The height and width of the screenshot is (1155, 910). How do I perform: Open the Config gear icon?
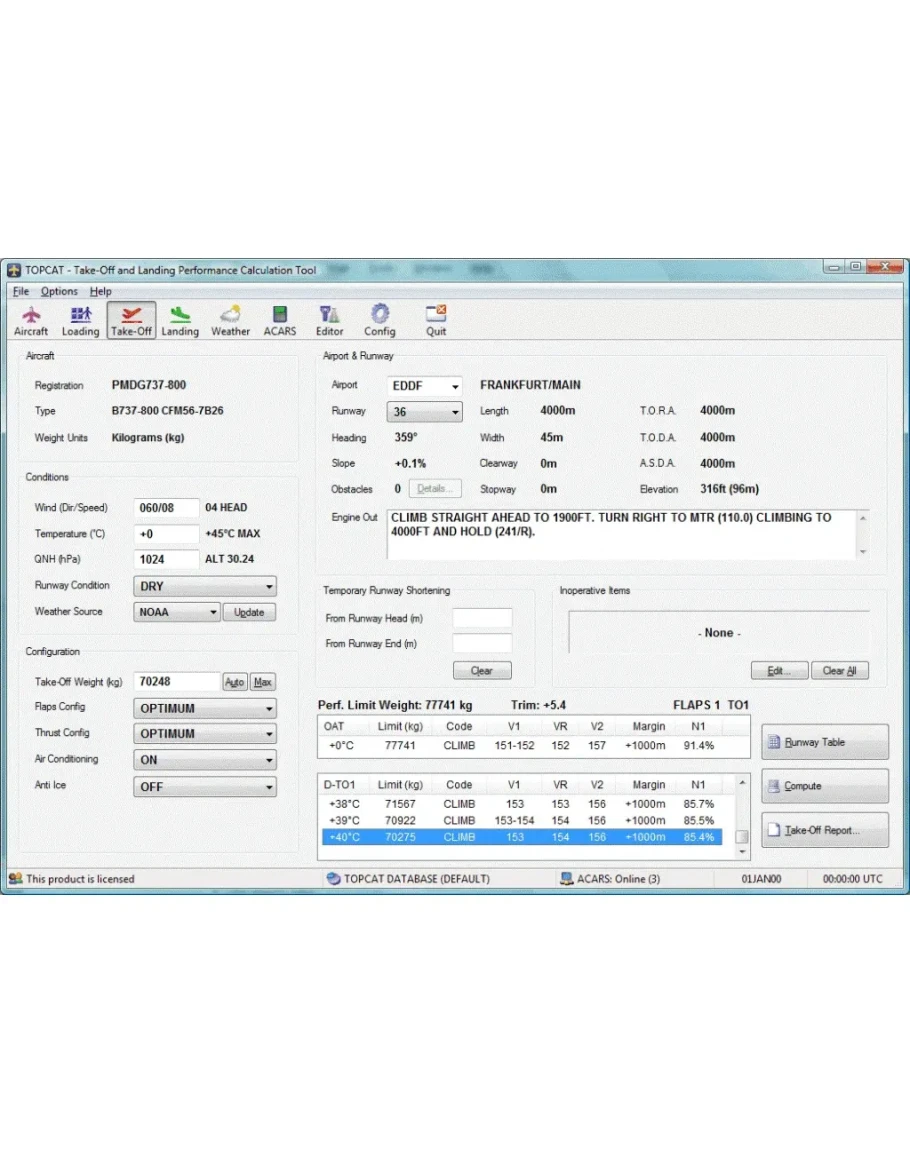click(379, 320)
